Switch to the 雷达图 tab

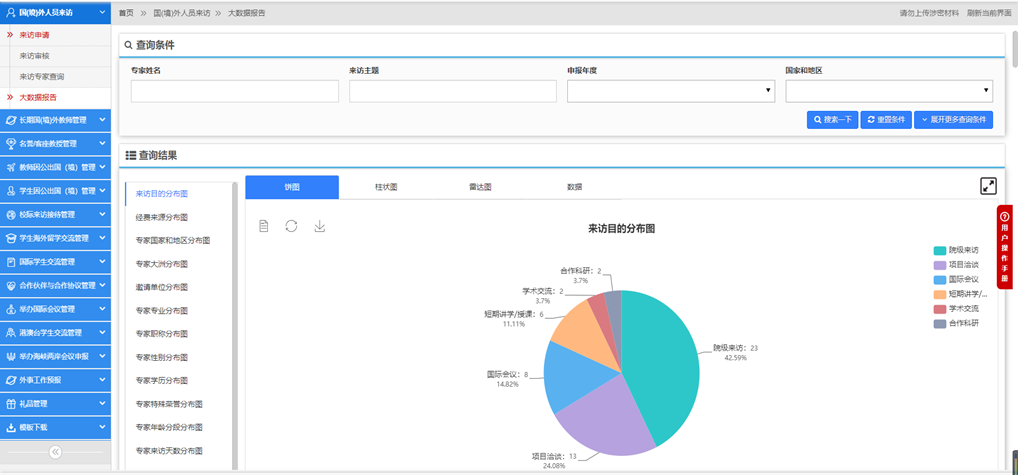pyautogui.click(x=480, y=187)
